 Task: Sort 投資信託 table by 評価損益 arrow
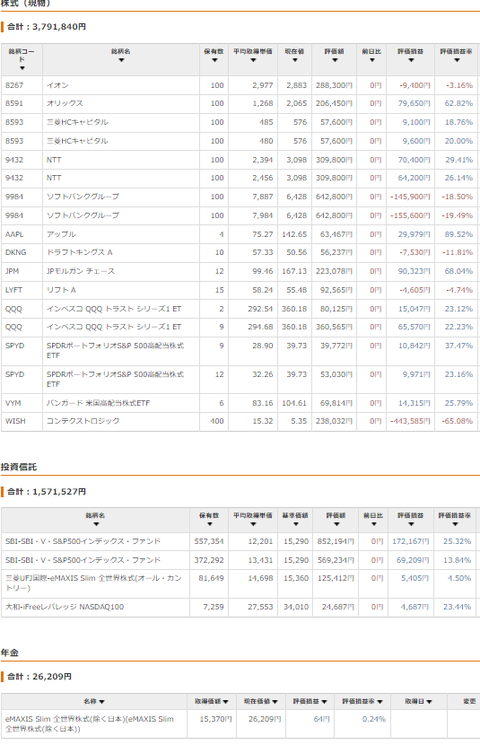[411, 524]
